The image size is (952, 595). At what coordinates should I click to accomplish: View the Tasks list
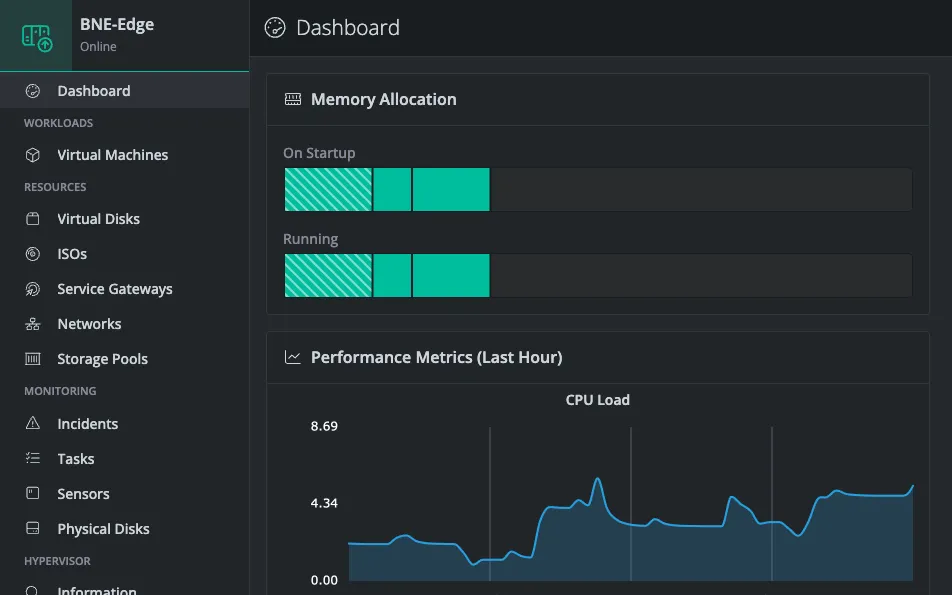click(x=124, y=458)
